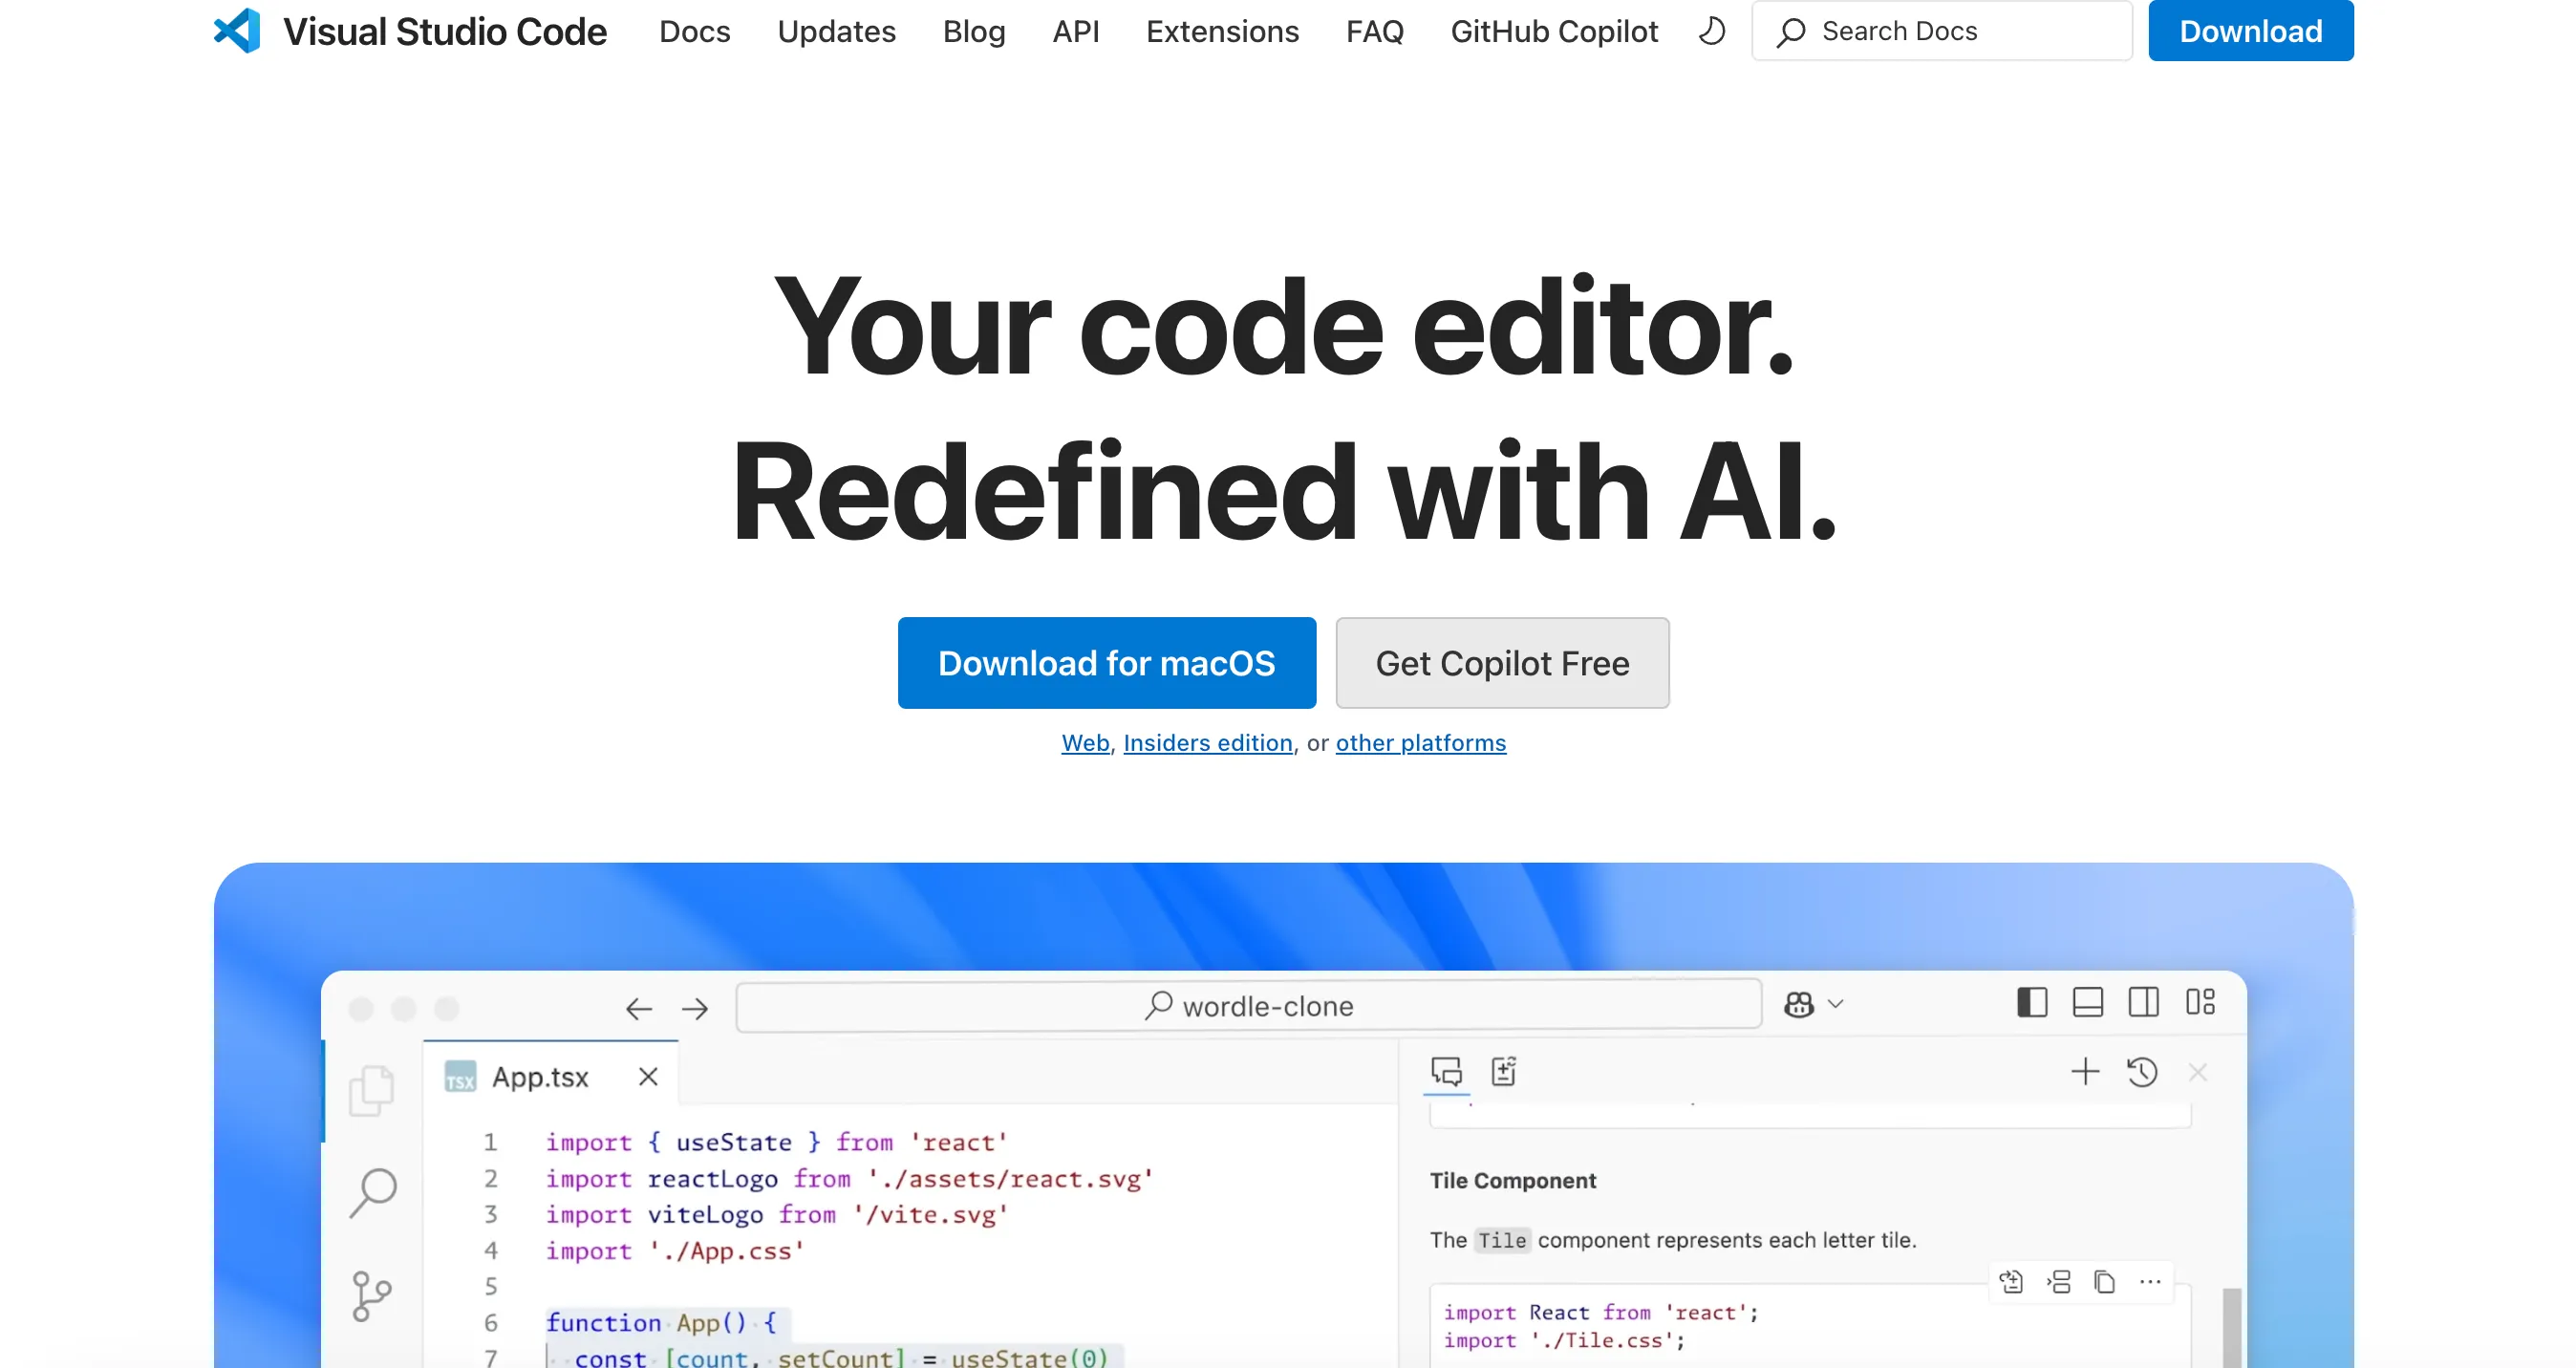Click the line importing './App.css'

[675, 1251]
